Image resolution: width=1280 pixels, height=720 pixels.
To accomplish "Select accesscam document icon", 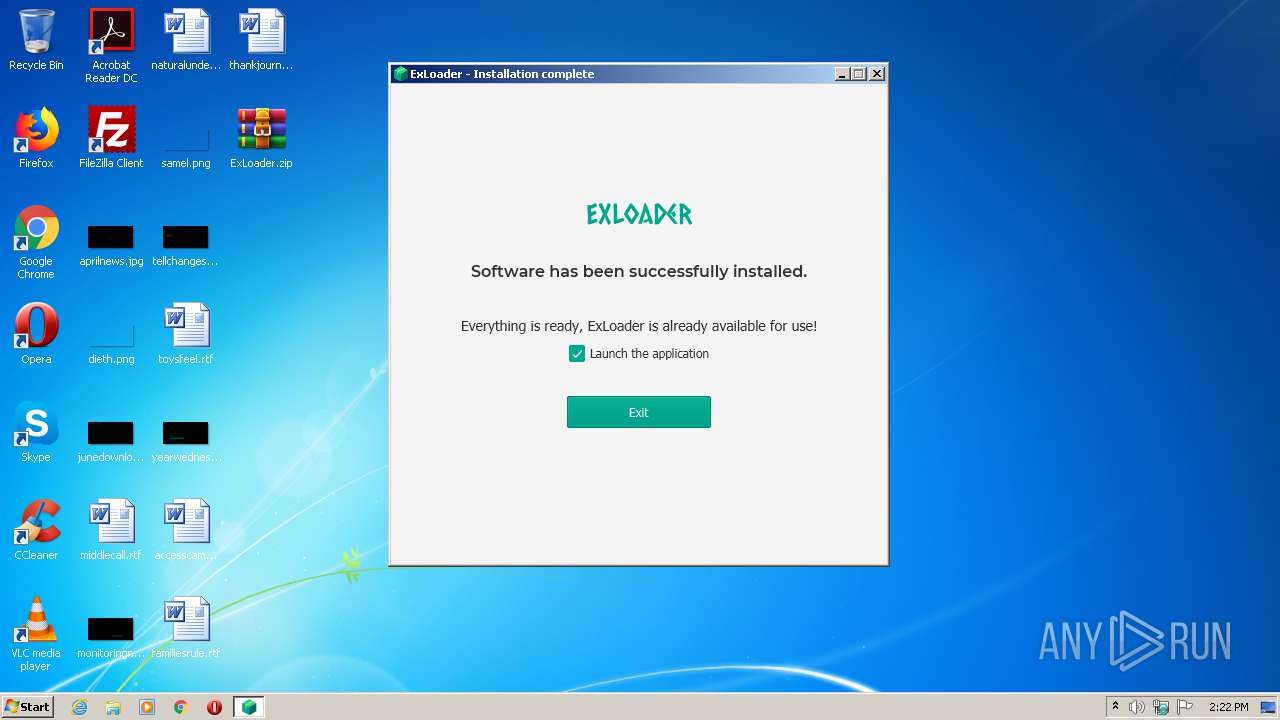I will tap(186, 530).
